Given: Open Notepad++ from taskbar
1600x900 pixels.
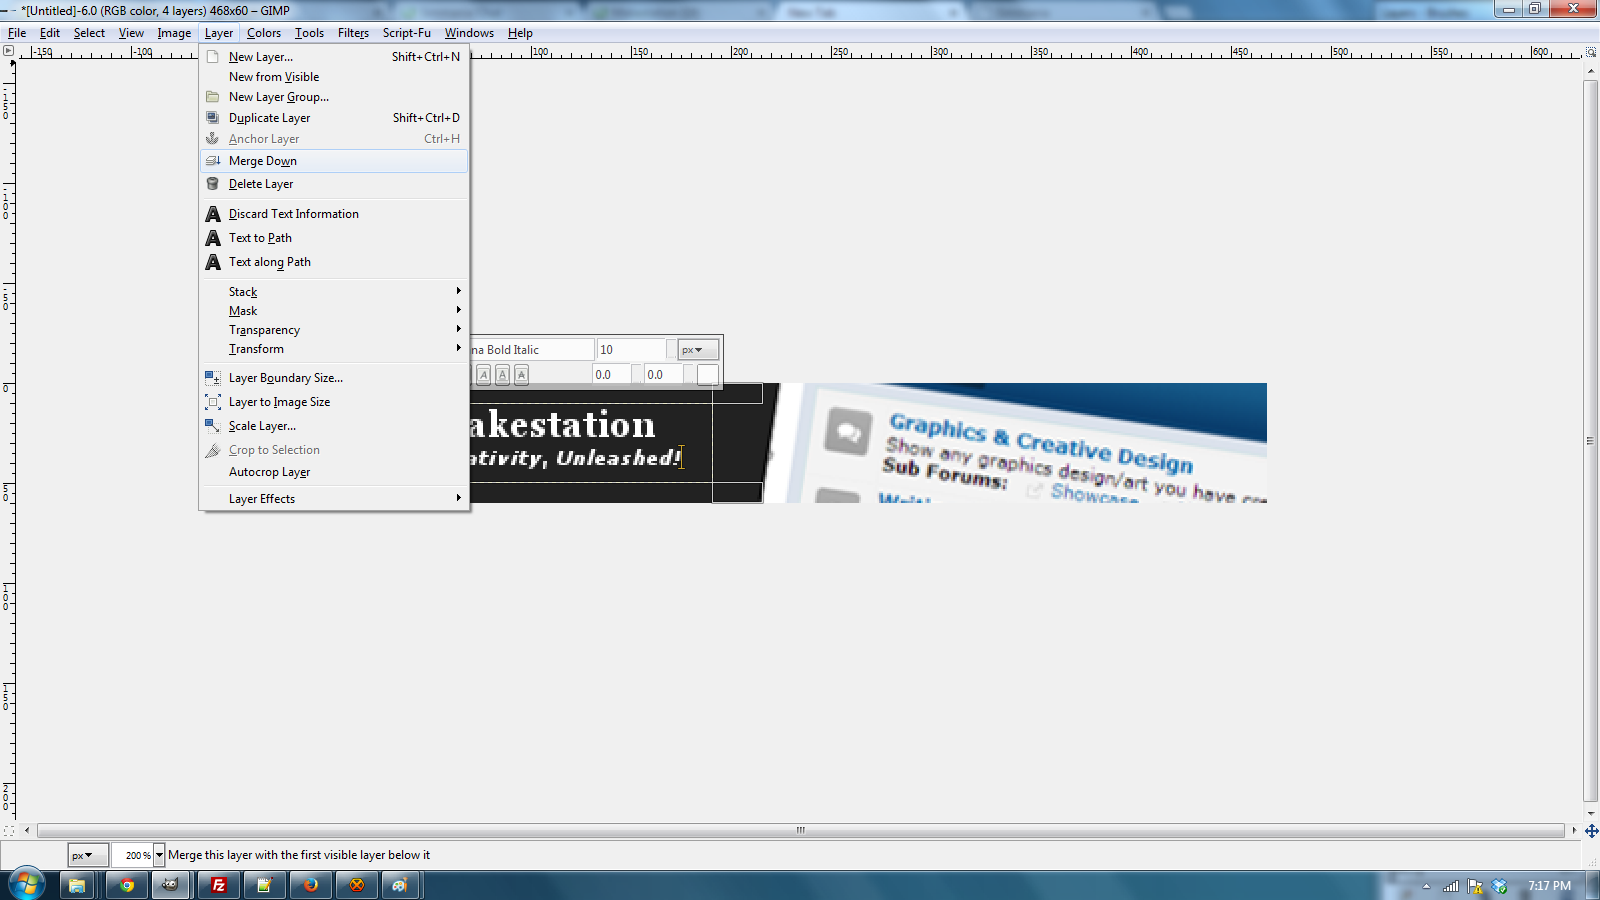Looking at the screenshot, I should coord(265,885).
